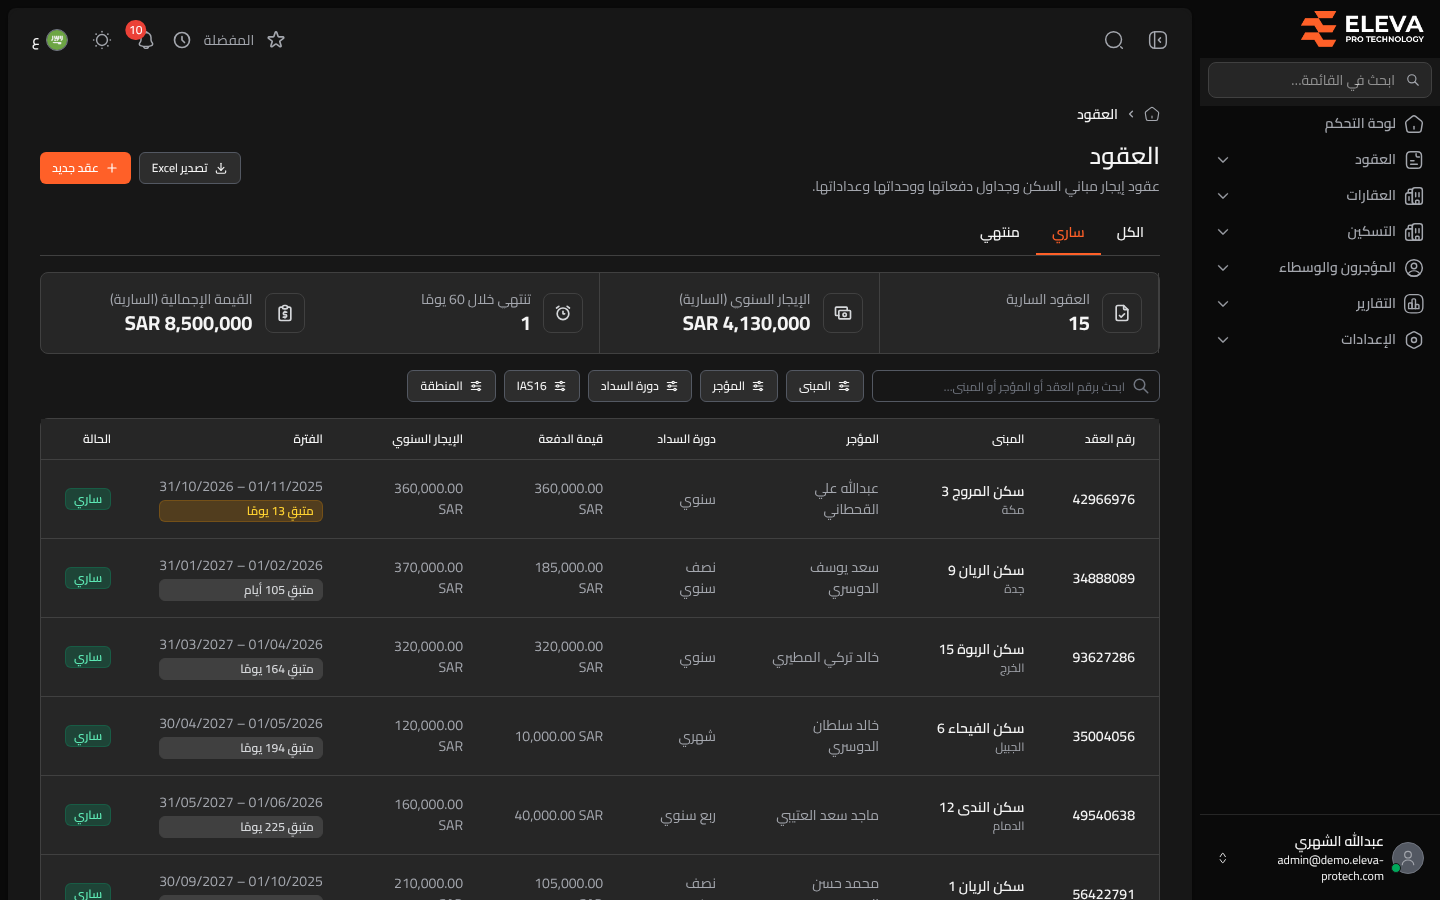
Task: Click the الإعدادات settings icon
Action: pos(1414,340)
